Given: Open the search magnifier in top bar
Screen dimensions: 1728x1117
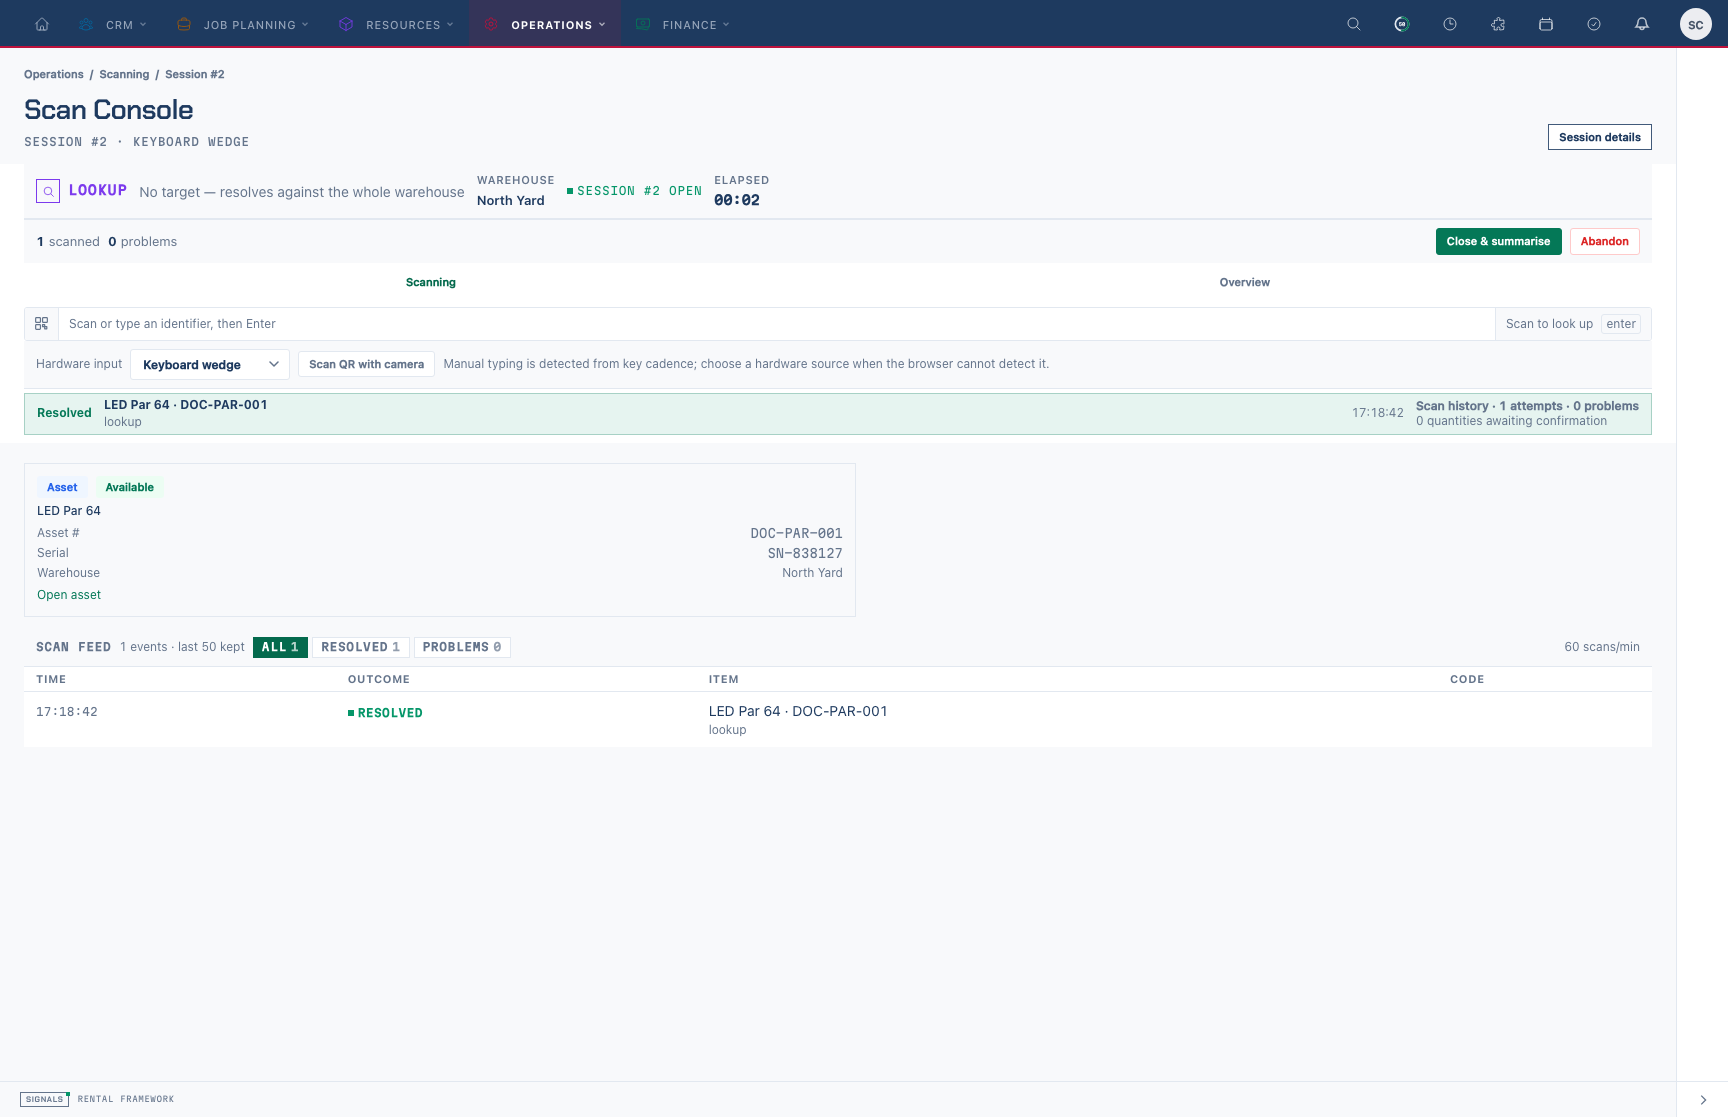Looking at the screenshot, I should click(1354, 24).
